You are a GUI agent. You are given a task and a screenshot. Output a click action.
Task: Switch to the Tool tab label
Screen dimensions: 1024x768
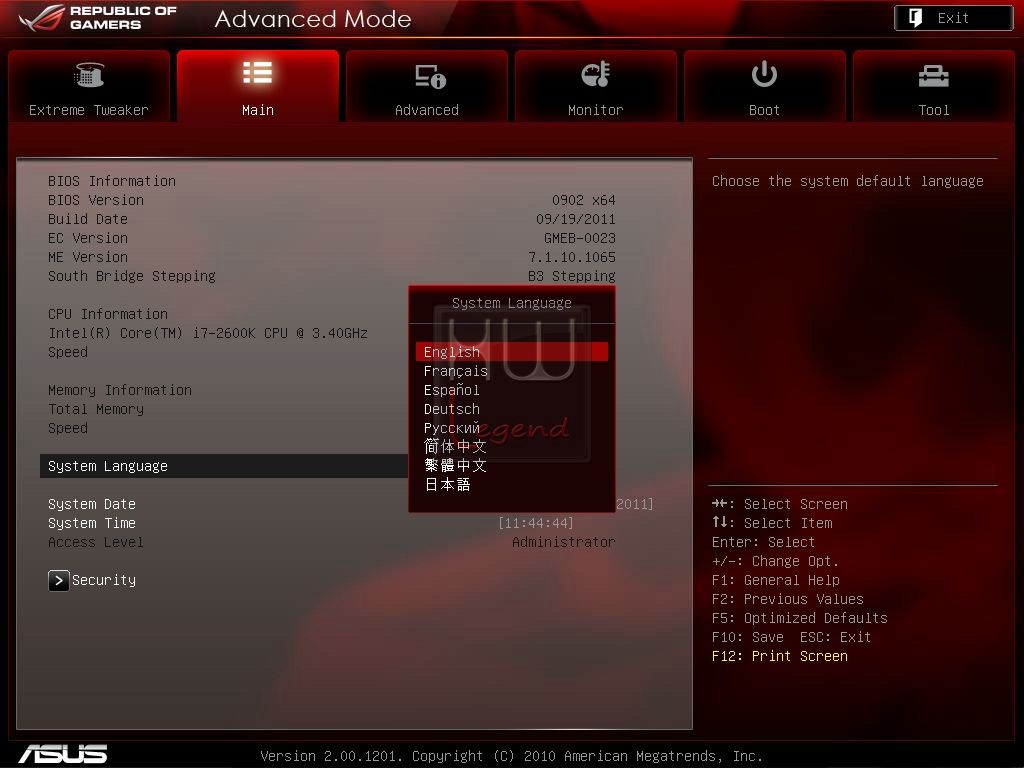click(x=933, y=110)
